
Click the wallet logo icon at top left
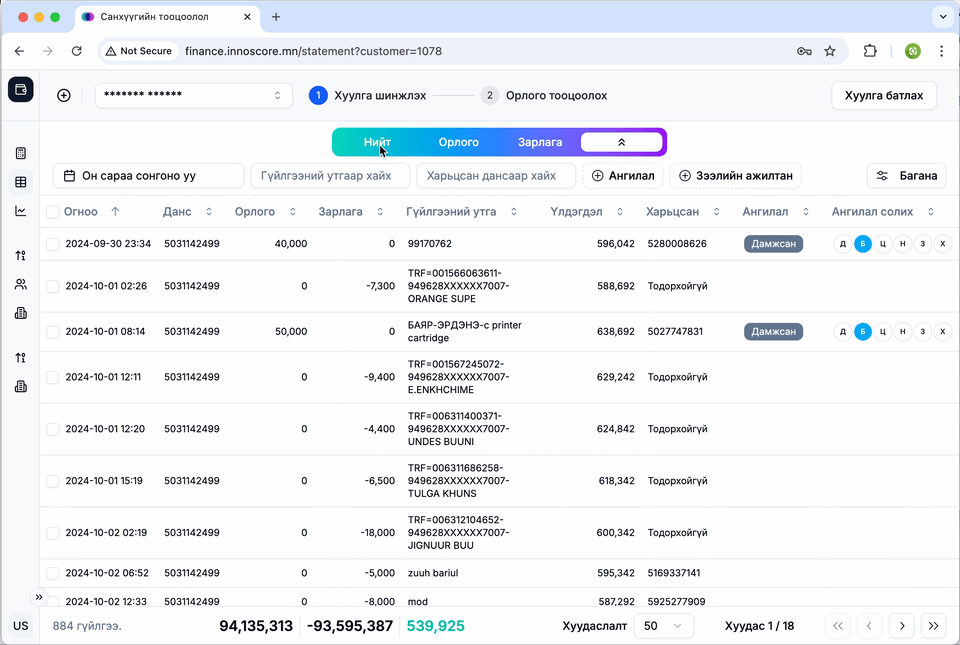[20, 90]
